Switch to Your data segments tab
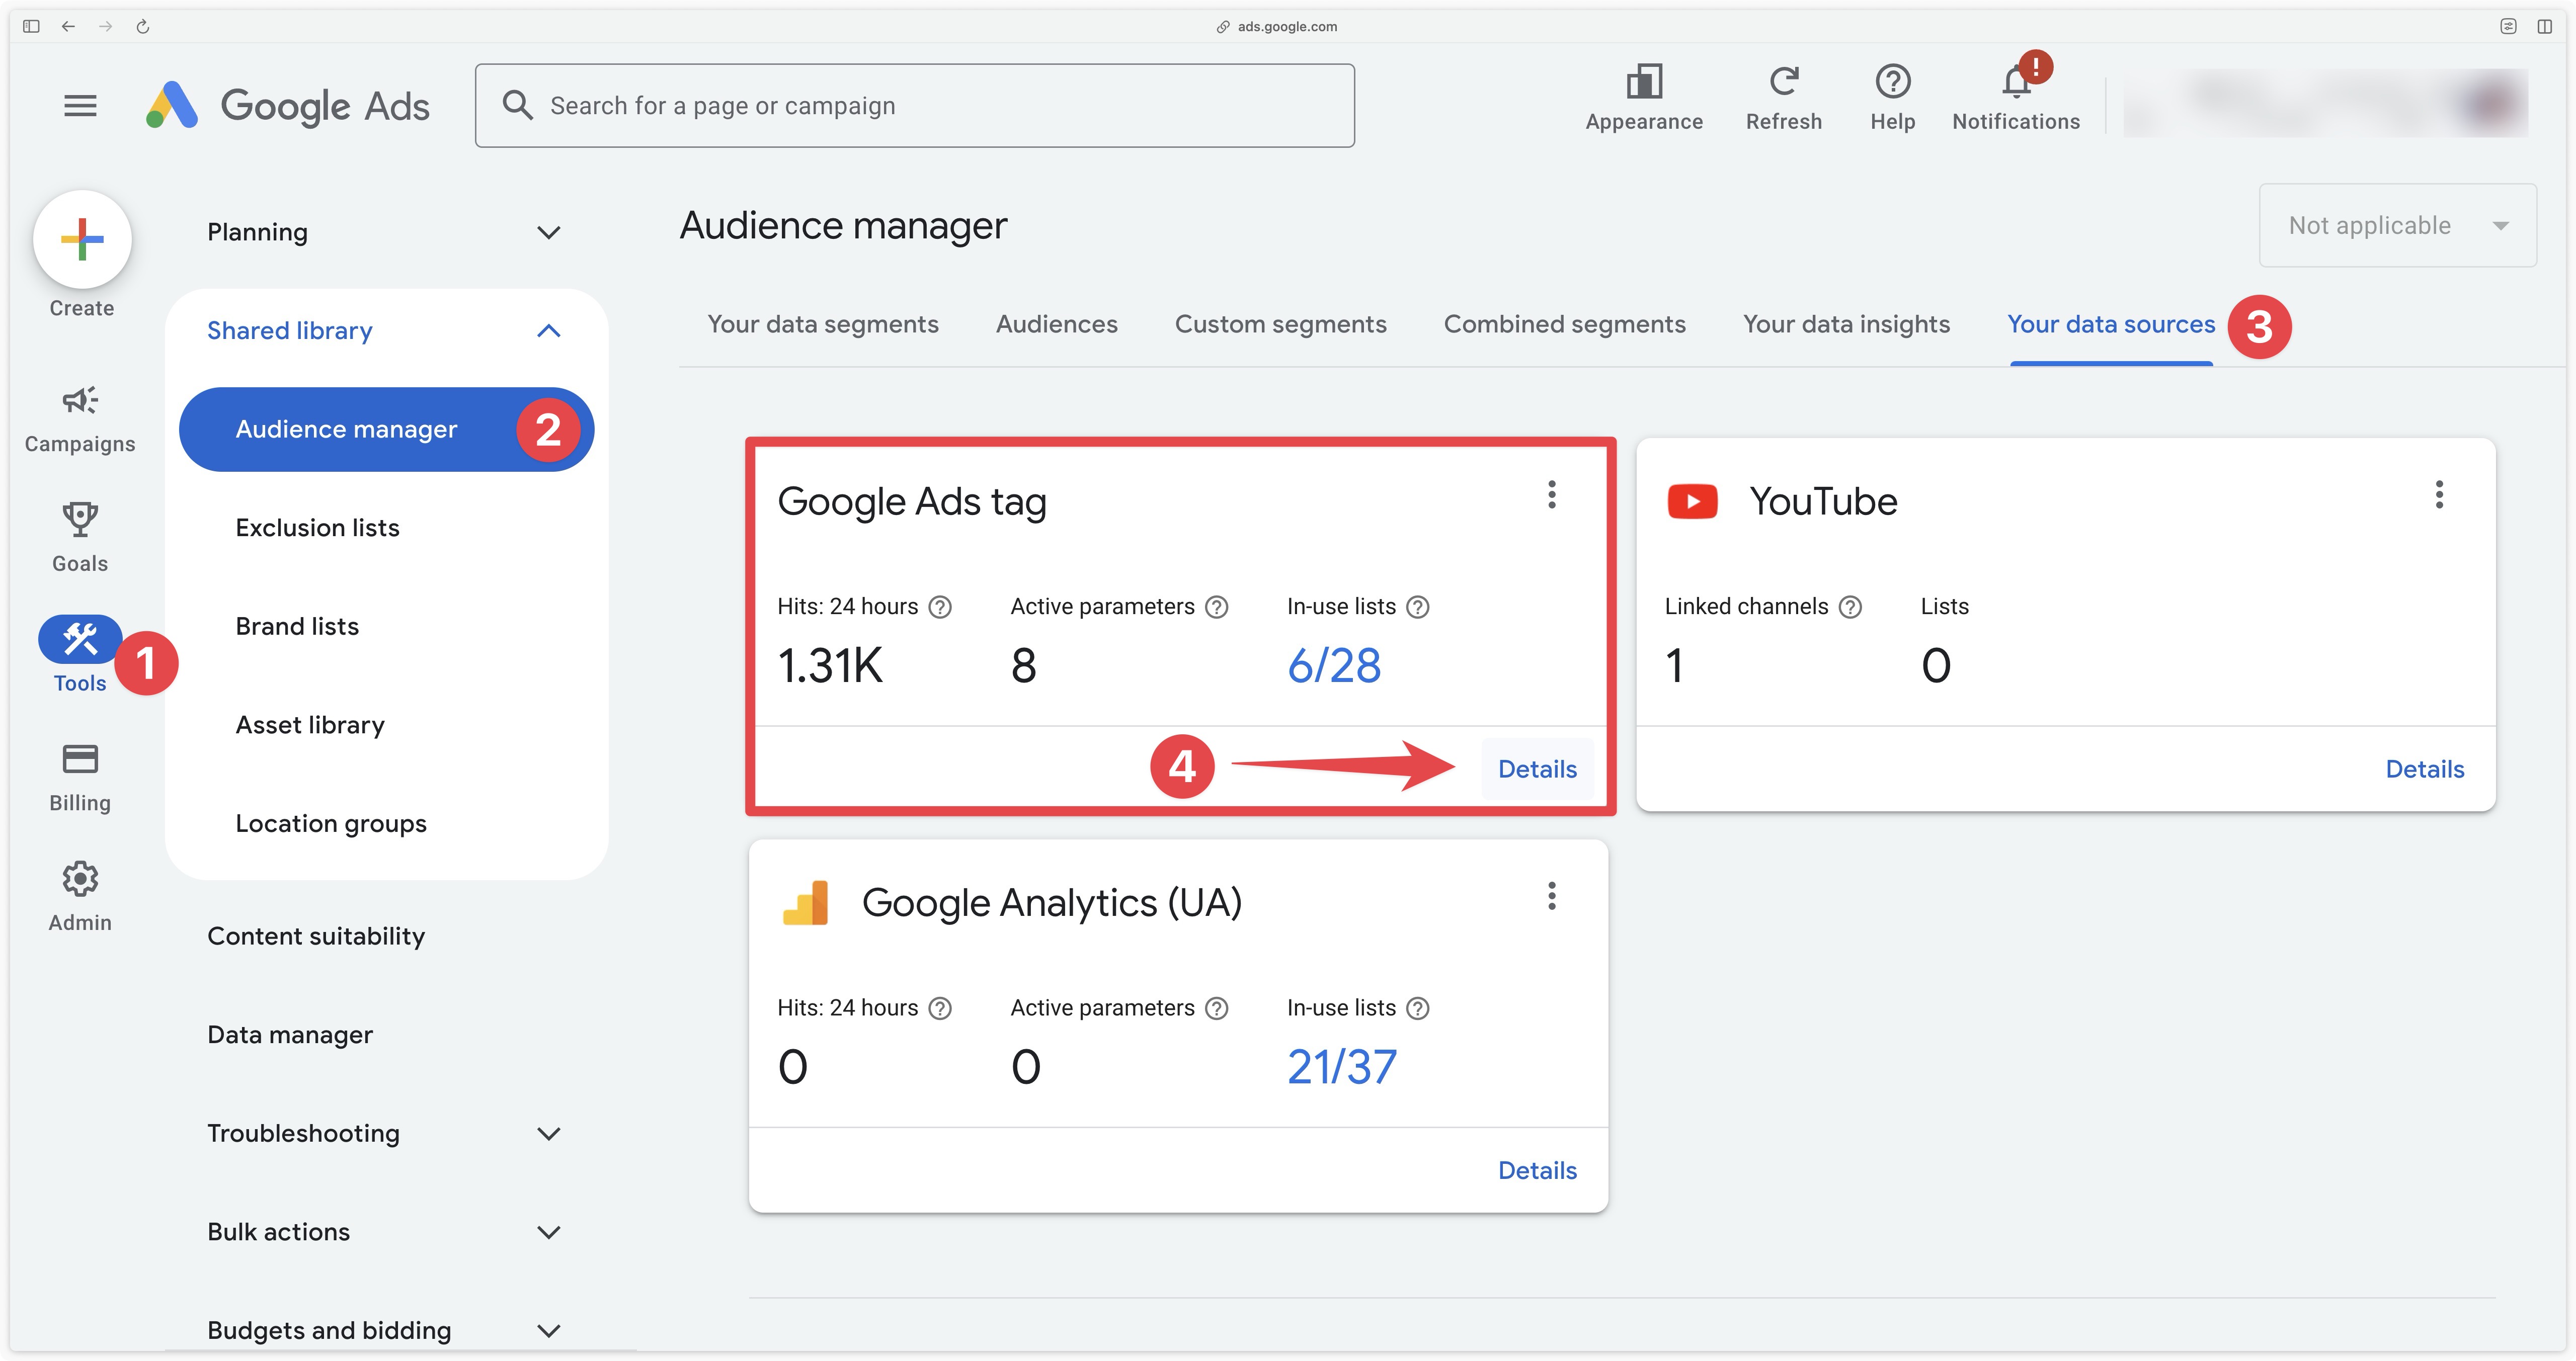Screen dimensions: 2576x1361 pos(822,324)
